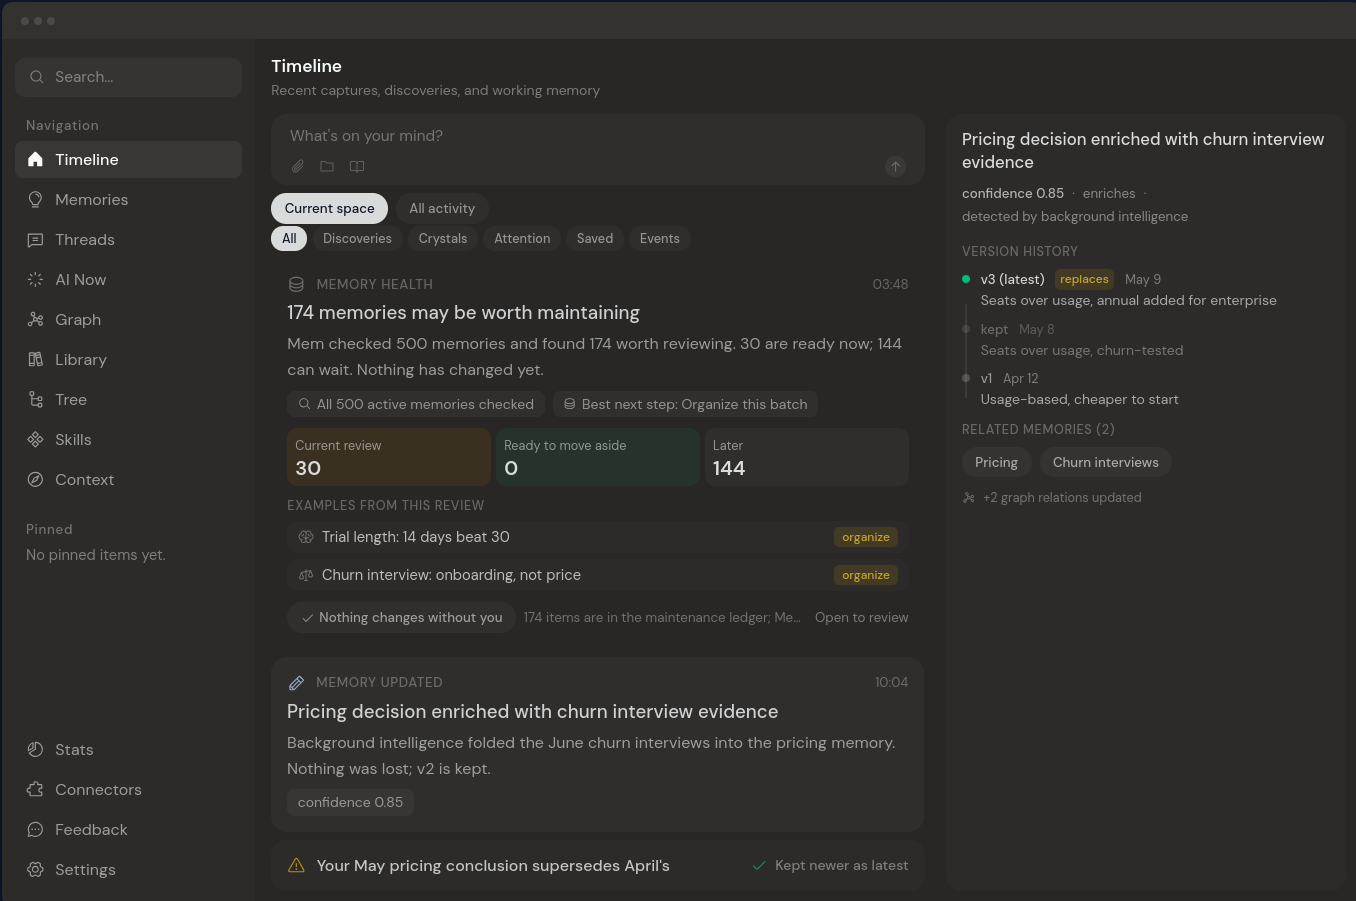1356x901 pixels.
Task: Filter timeline by Attention
Action: (522, 238)
